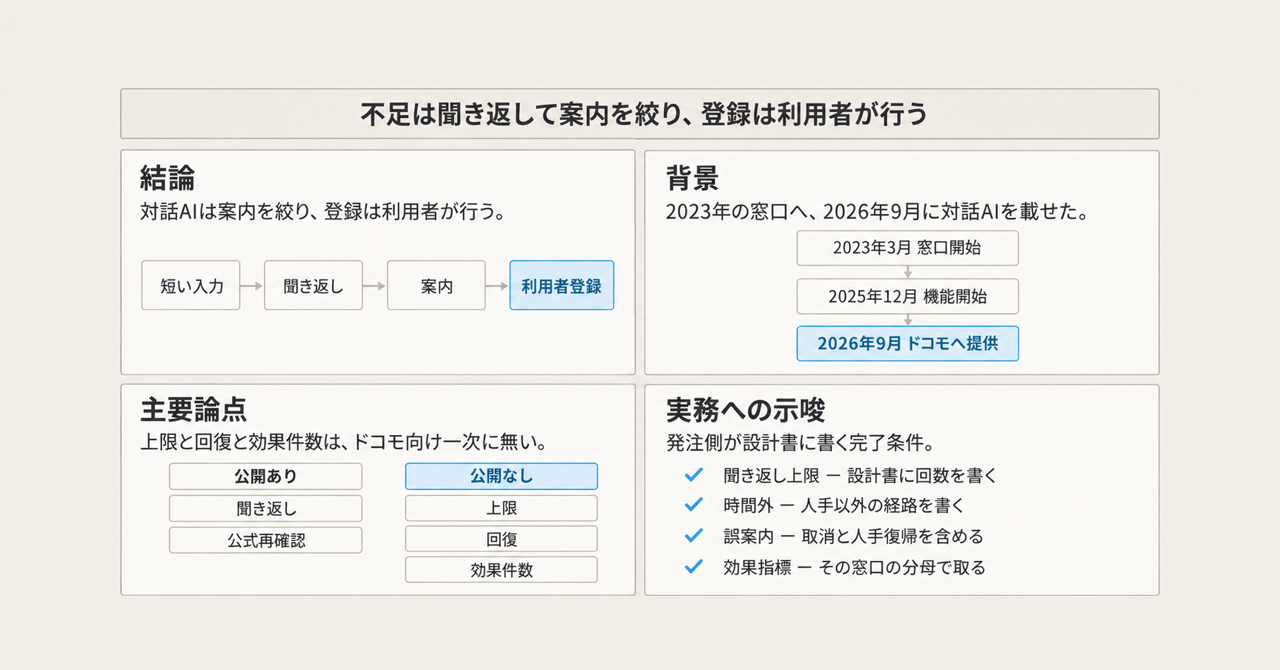1280x670 pixels.
Task: Click the highlighted 利用者登録 box
Action: pos(561,286)
